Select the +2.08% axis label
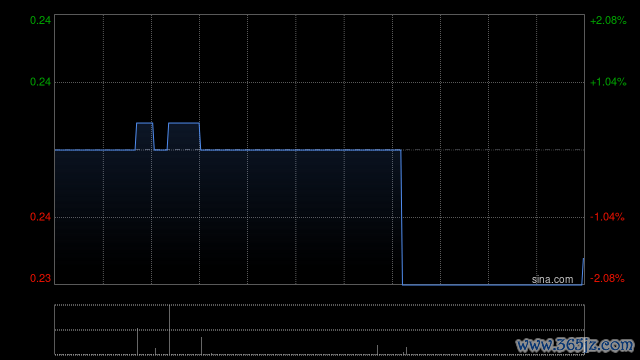Screen dimensions: 640x360 click(x=608, y=20)
